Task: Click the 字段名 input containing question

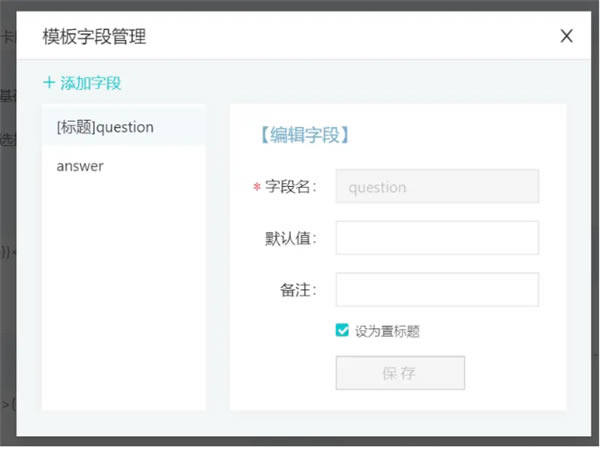Action: 437,186
